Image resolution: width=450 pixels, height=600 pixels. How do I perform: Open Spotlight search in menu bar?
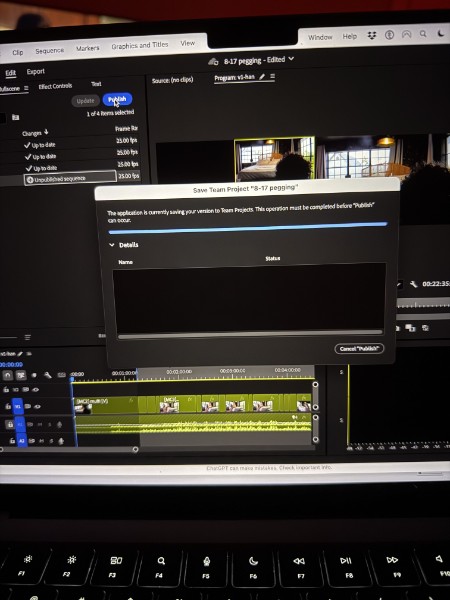pos(423,34)
